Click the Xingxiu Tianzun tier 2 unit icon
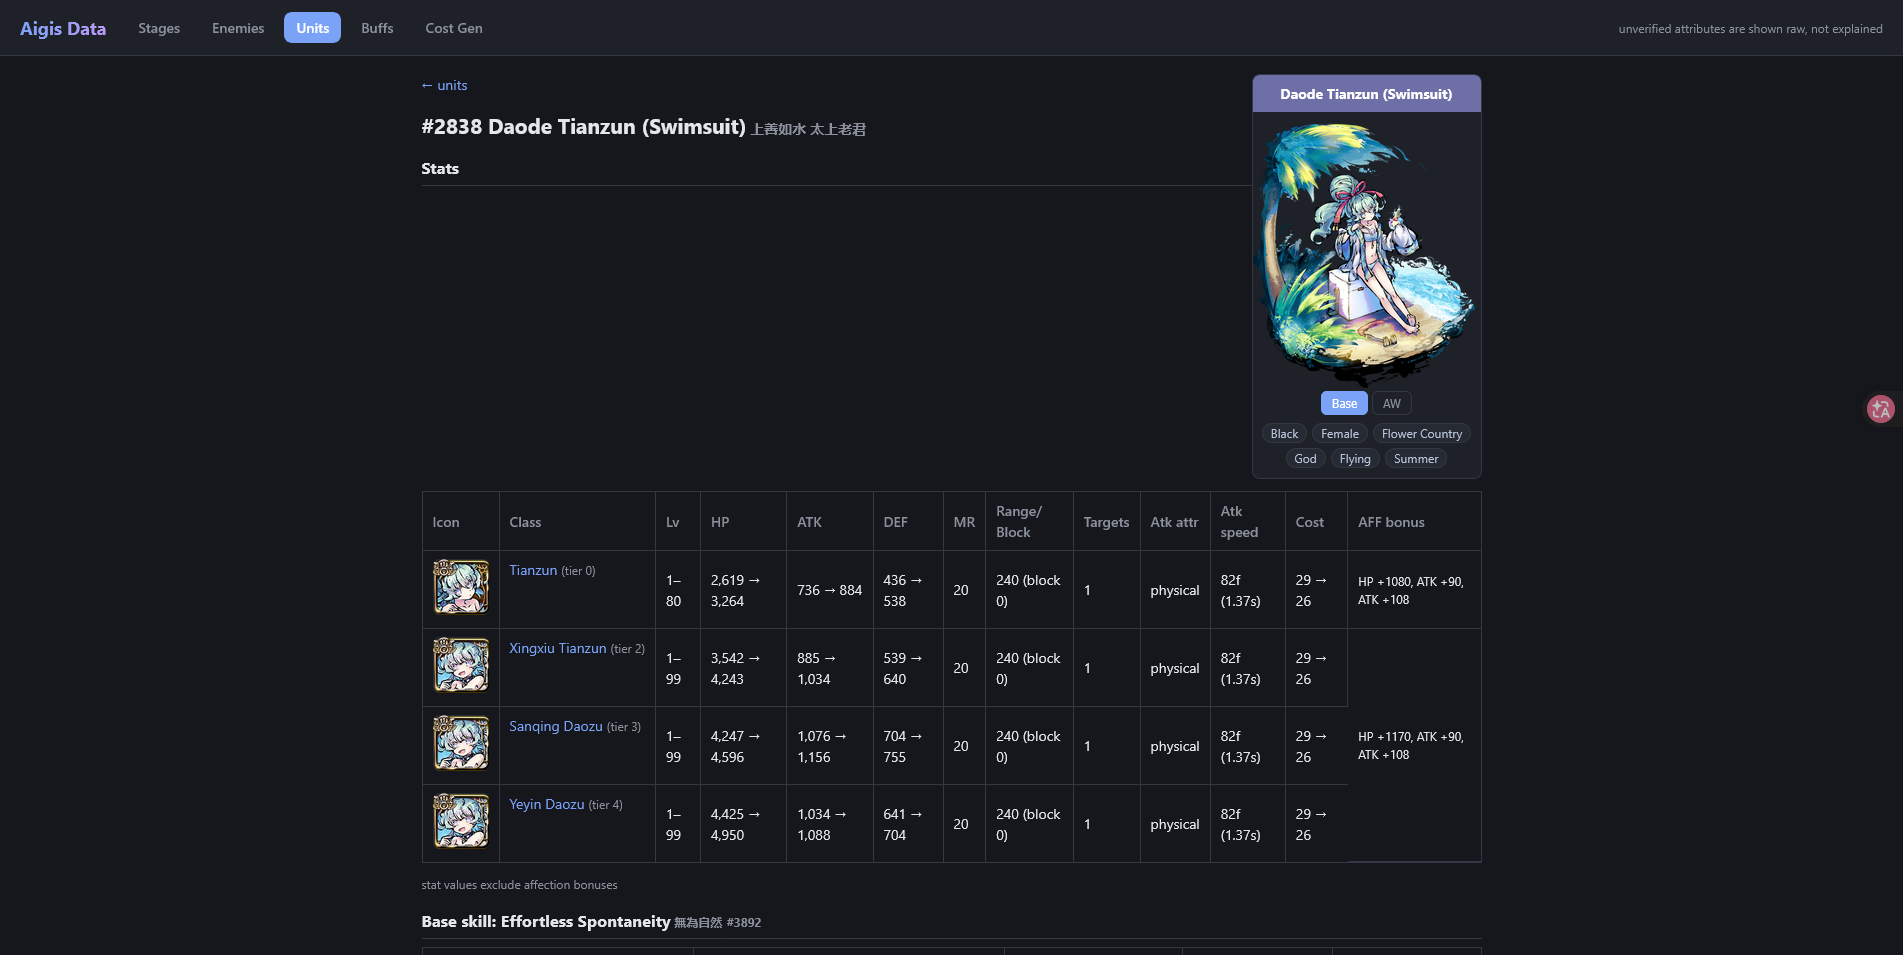The height and width of the screenshot is (955, 1903). click(461, 665)
